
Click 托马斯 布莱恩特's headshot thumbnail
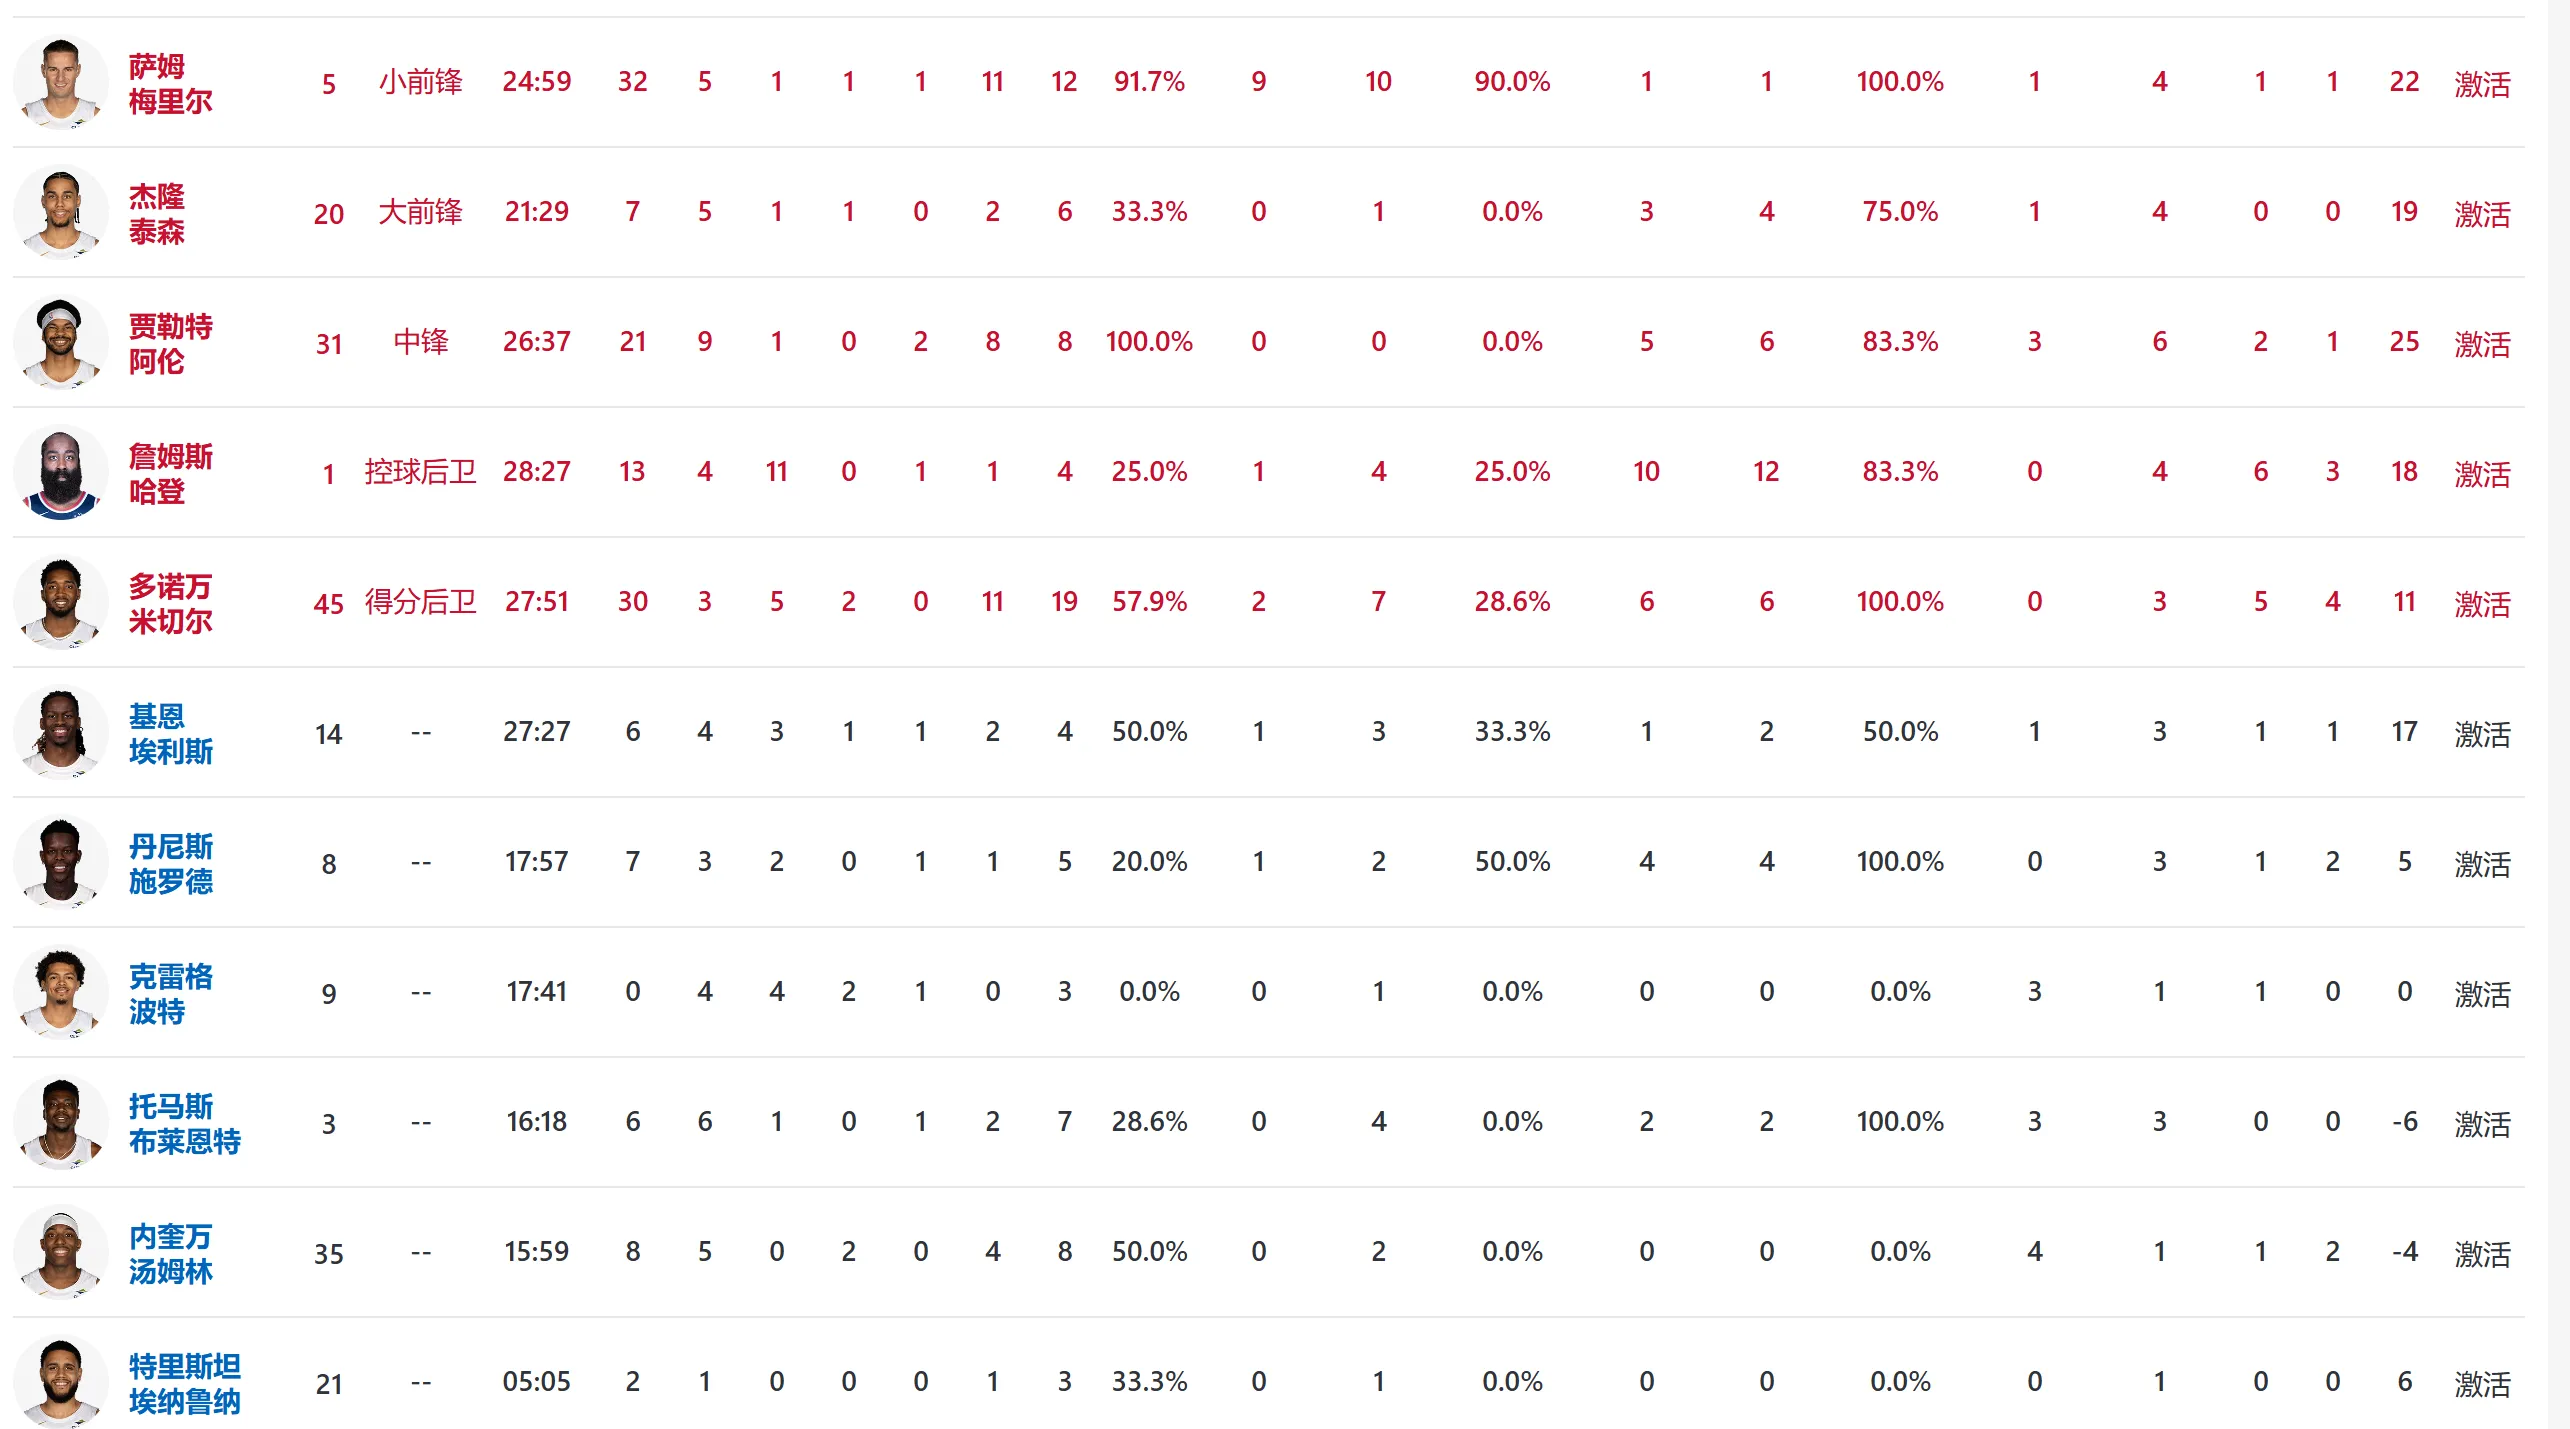(x=60, y=1122)
